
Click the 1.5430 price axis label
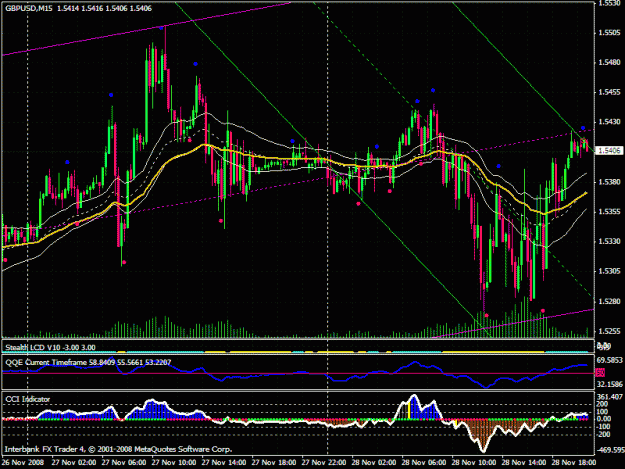pos(609,122)
